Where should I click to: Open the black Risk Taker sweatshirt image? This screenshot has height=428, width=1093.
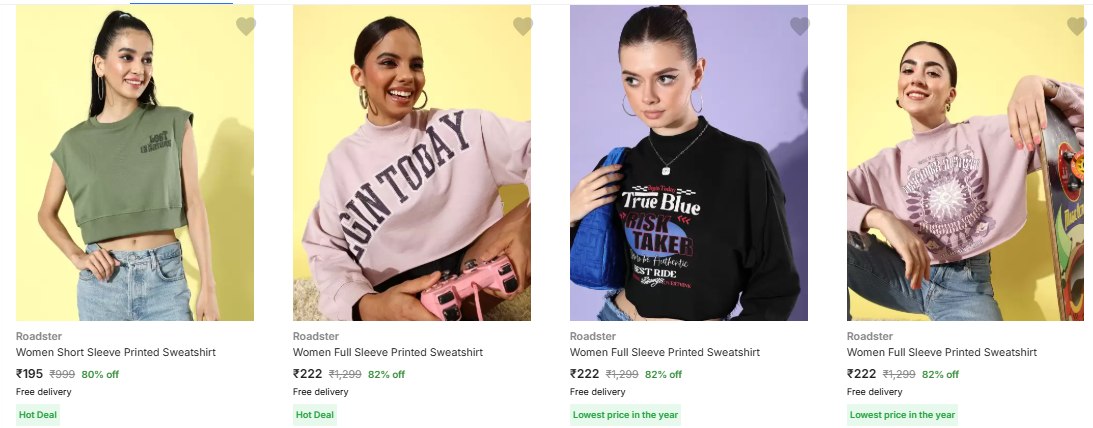pyautogui.click(x=689, y=163)
